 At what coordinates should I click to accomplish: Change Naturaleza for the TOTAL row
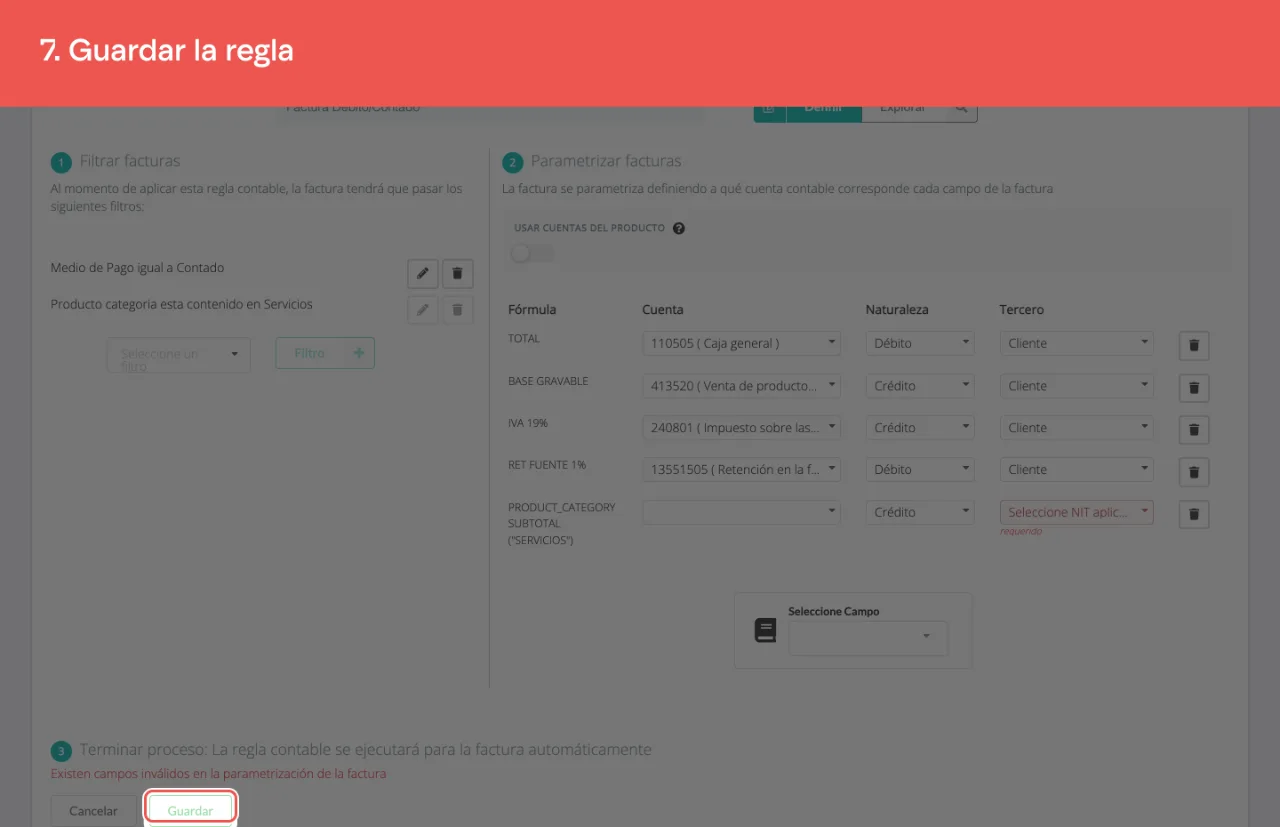(x=920, y=343)
